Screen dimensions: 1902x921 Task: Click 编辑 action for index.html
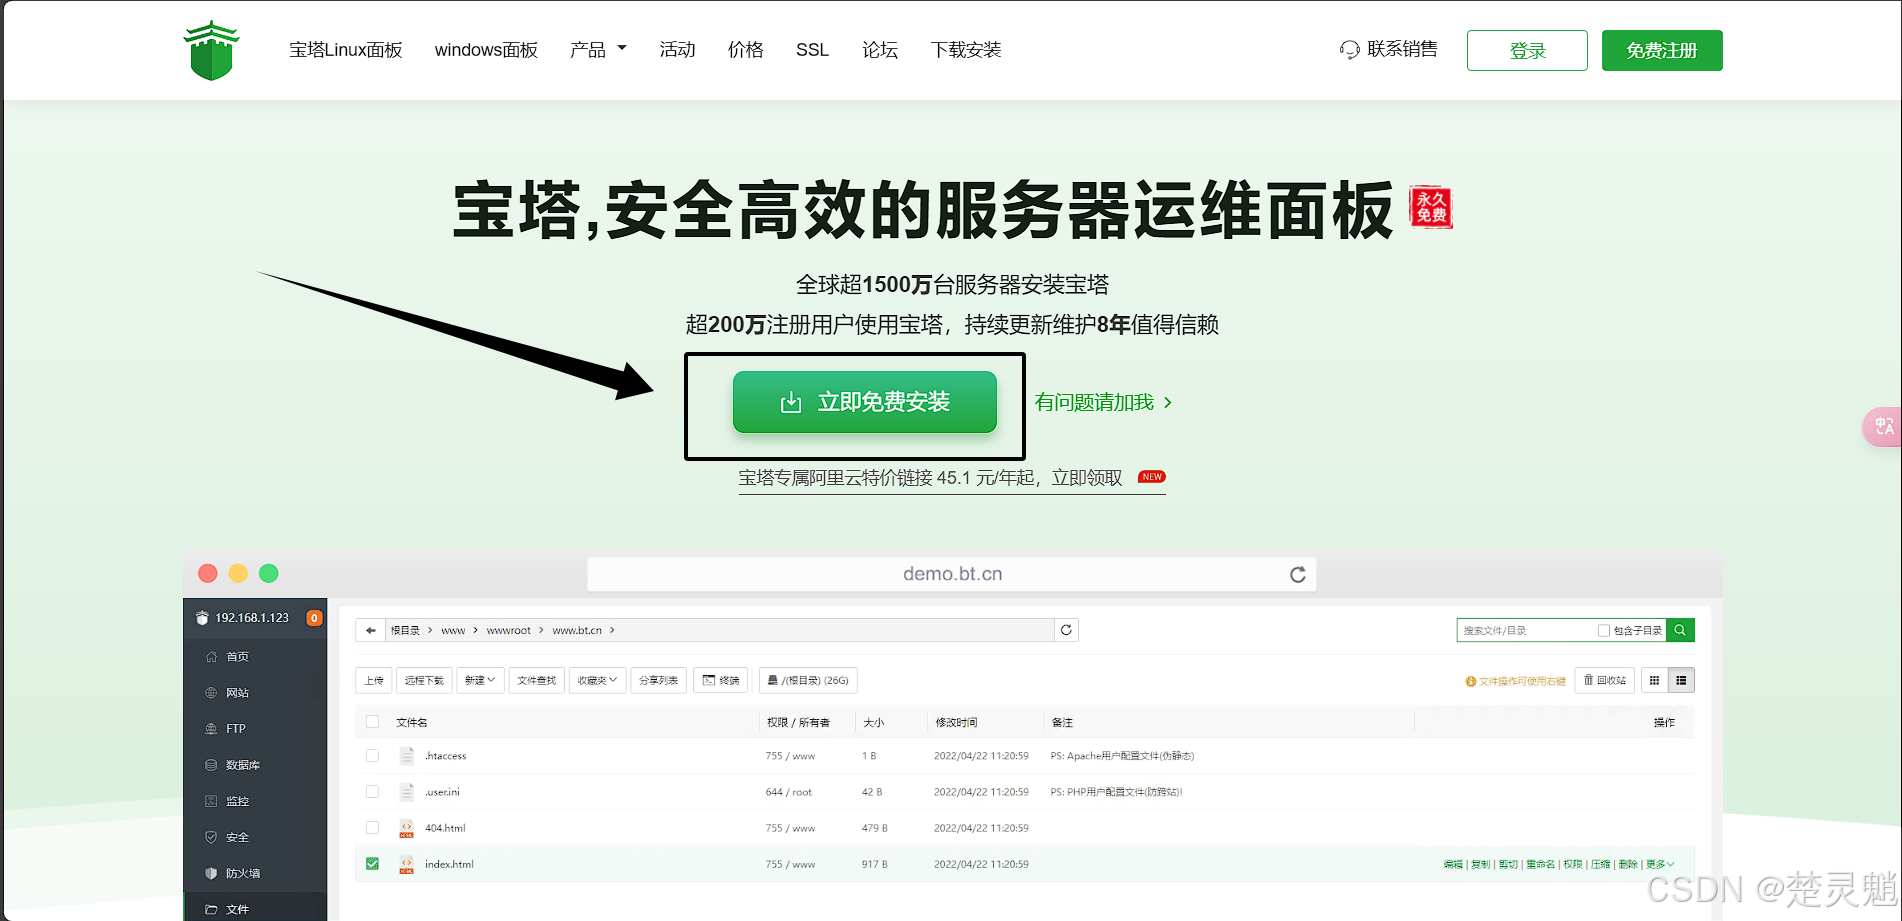pos(1453,864)
